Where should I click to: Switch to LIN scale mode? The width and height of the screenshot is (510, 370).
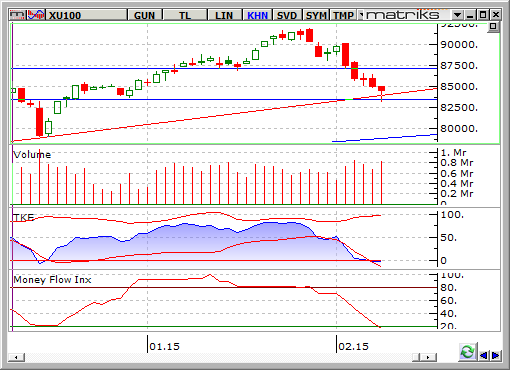tap(224, 15)
